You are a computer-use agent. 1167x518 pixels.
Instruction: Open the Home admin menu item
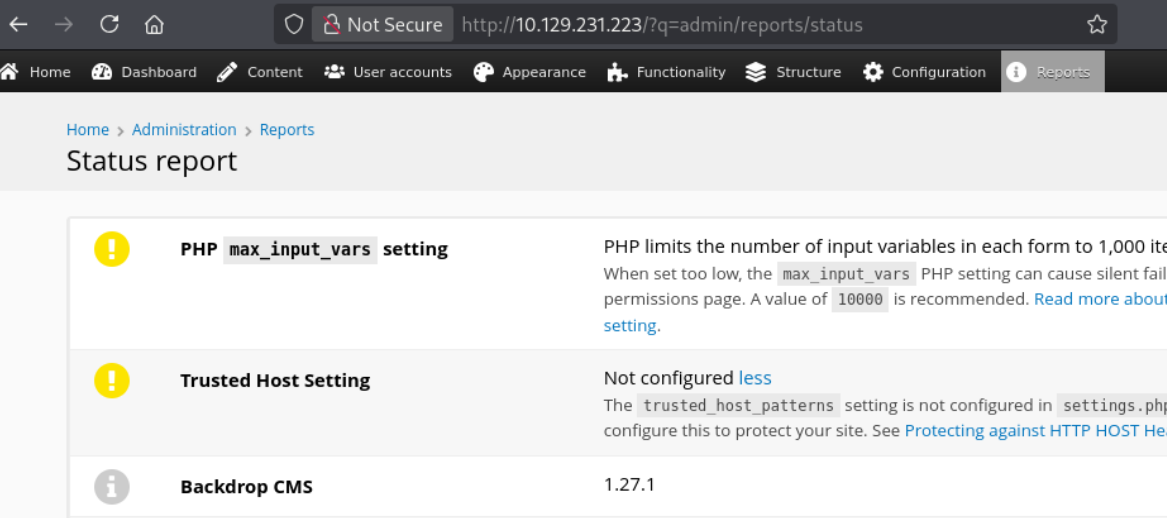click(x=50, y=71)
